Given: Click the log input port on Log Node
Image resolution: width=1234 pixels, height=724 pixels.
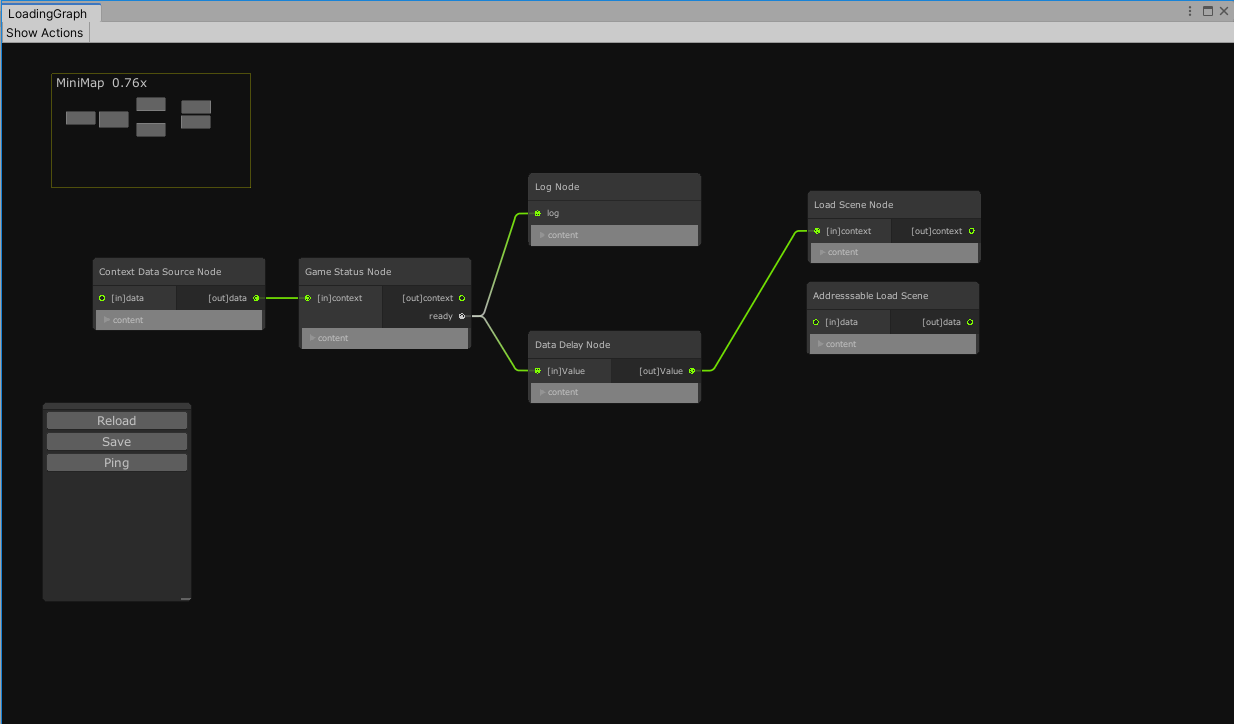Looking at the screenshot, I should 538,213.
